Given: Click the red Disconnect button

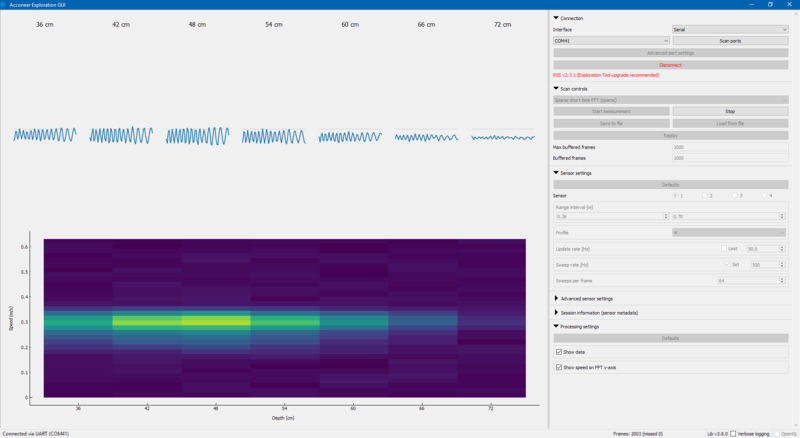Looking at the screenshot, I should tap(670, 65).
